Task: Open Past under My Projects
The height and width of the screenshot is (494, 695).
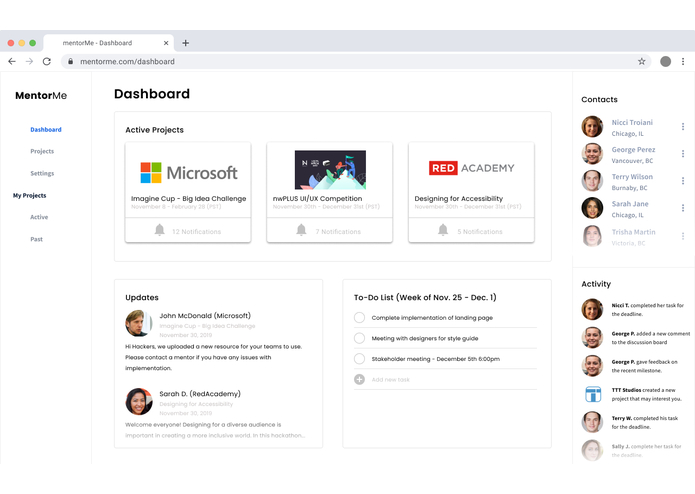Action: (36, 239)
